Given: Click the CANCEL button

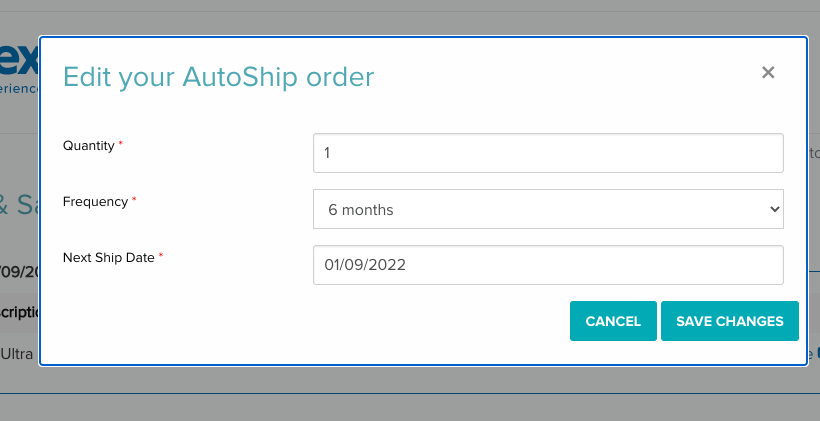Looking at the screenshot, I should pos(613,321).
